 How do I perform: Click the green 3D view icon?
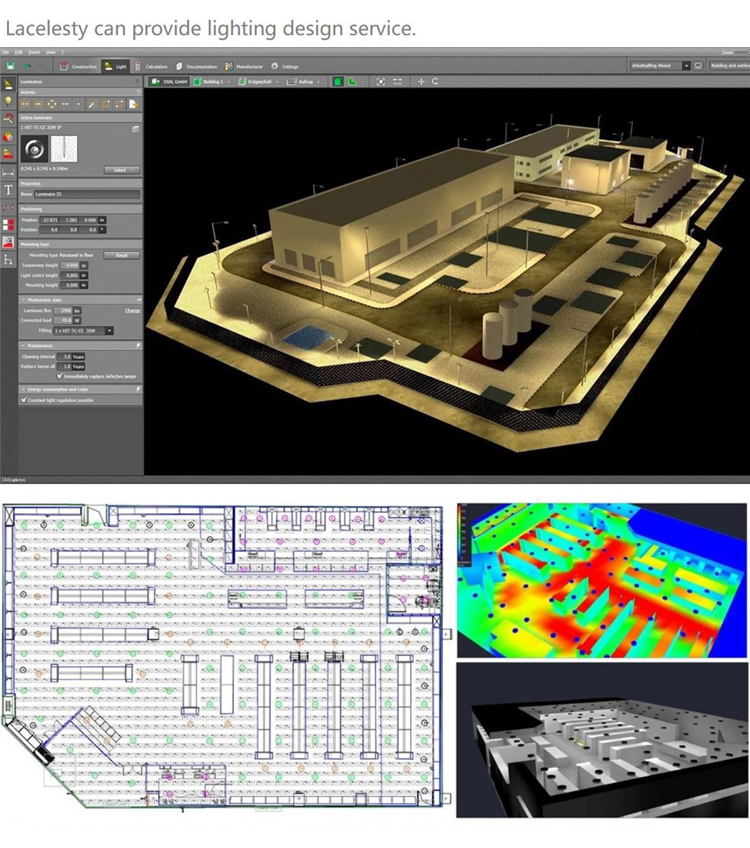338,81
